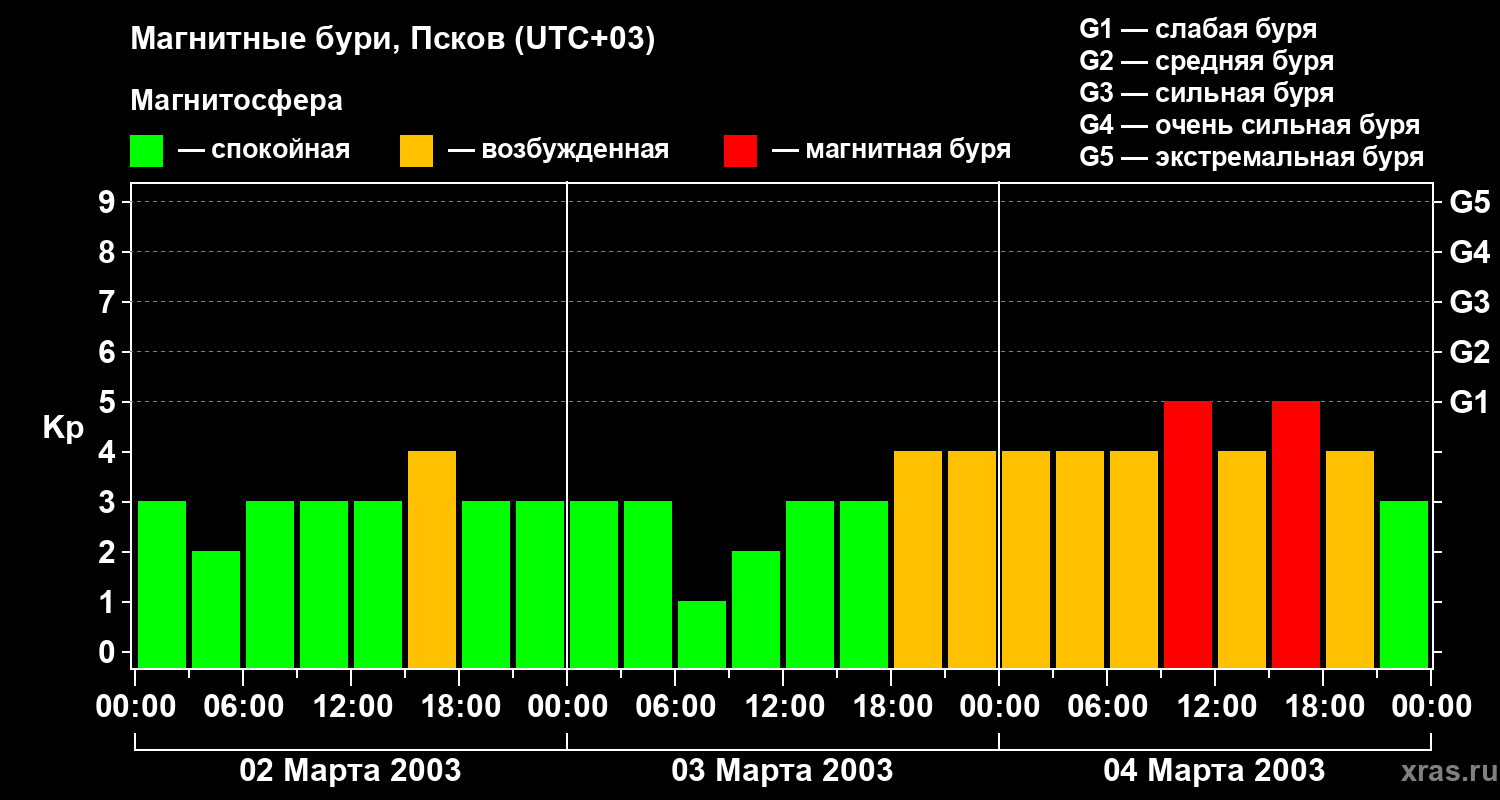Click the Kp 1 green bar on 03 Марта
1500x800 pixels.
pos(702,634)
